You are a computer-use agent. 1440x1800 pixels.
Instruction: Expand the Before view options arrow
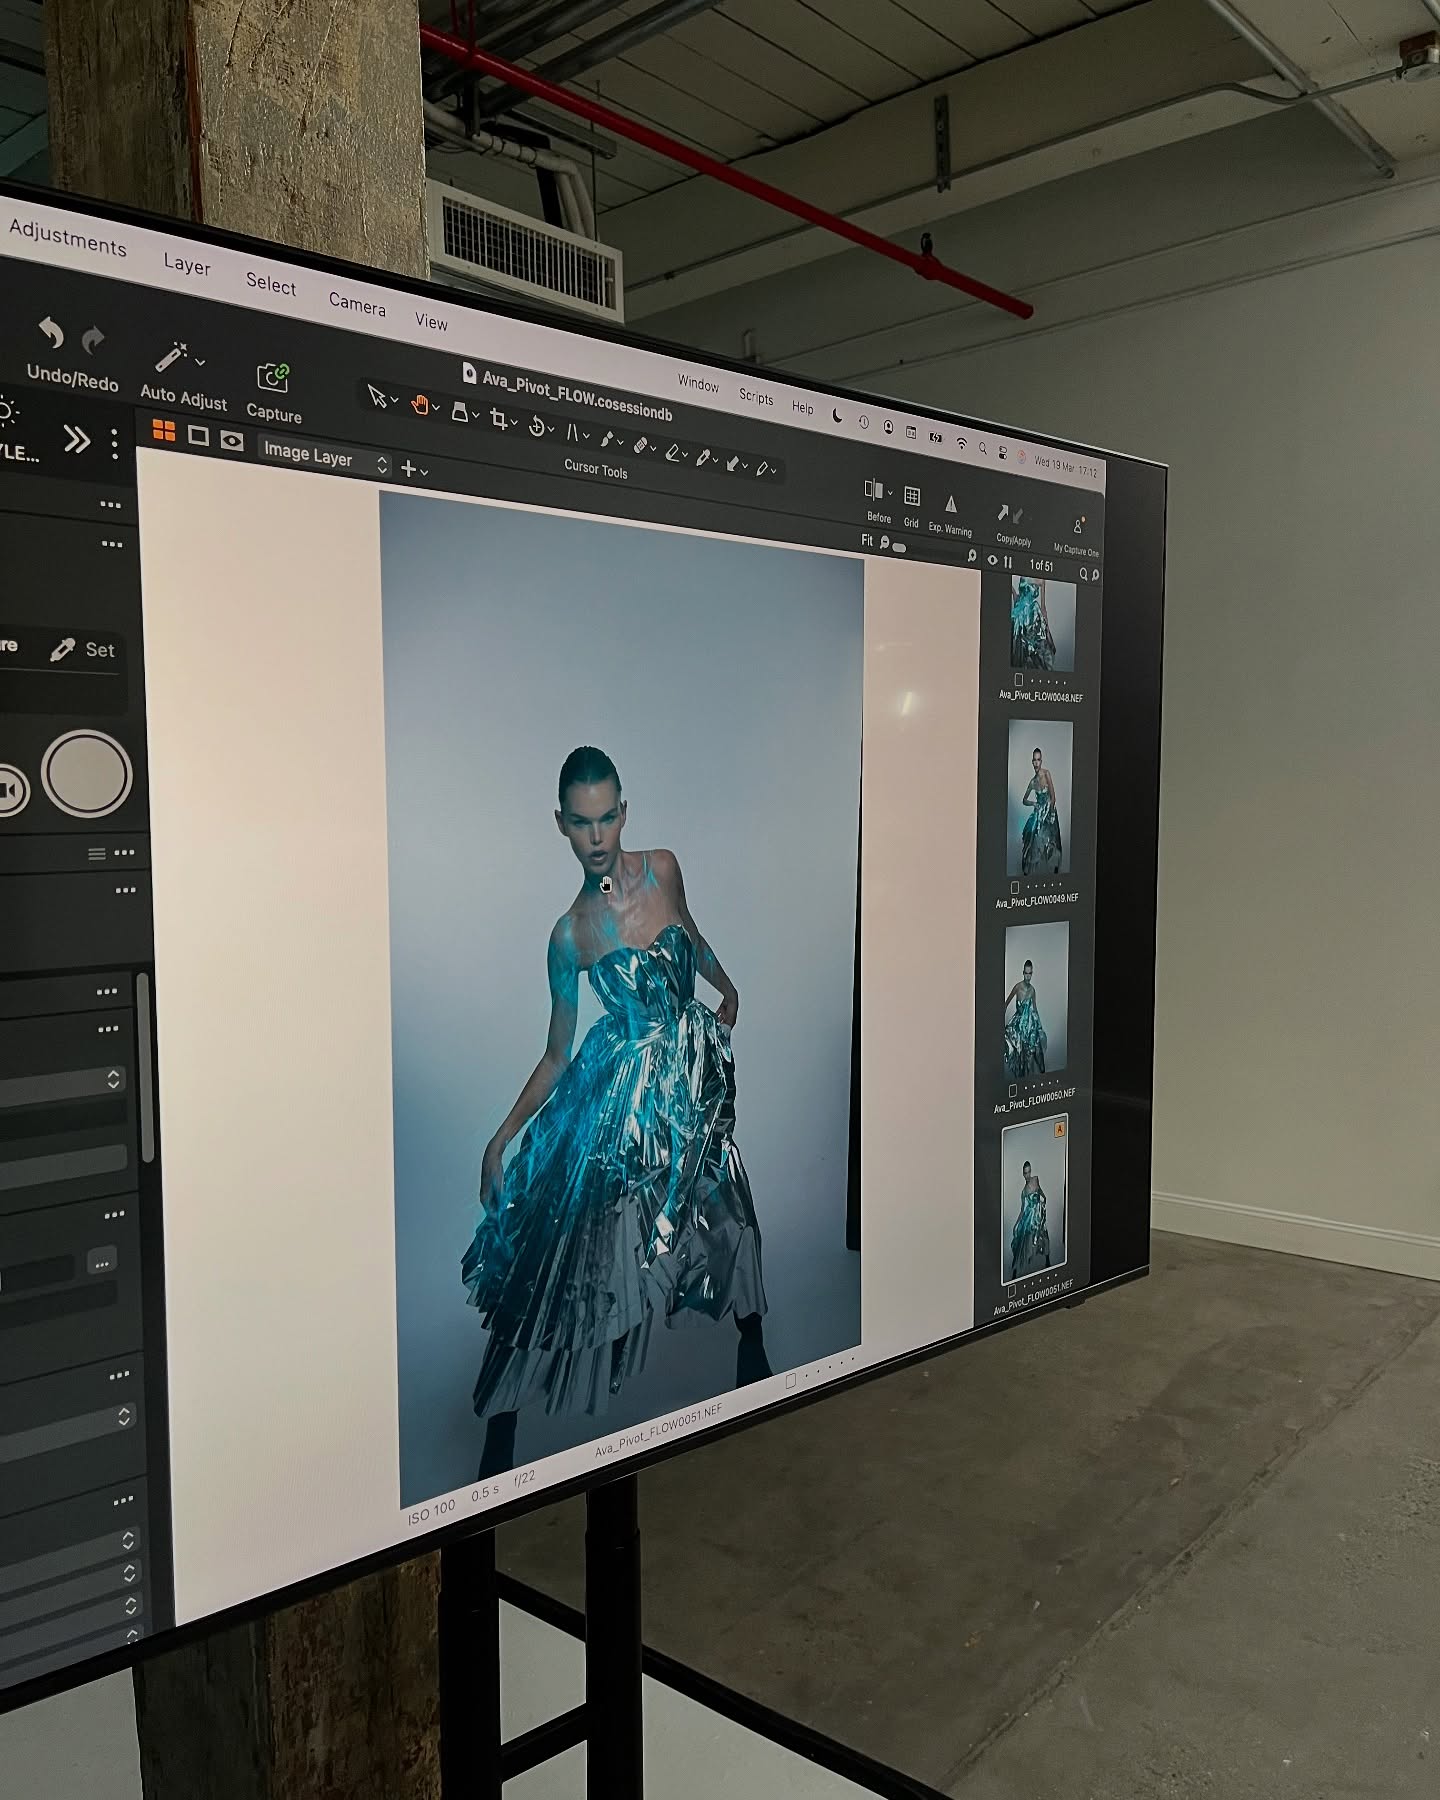click(x=890, y=493)
